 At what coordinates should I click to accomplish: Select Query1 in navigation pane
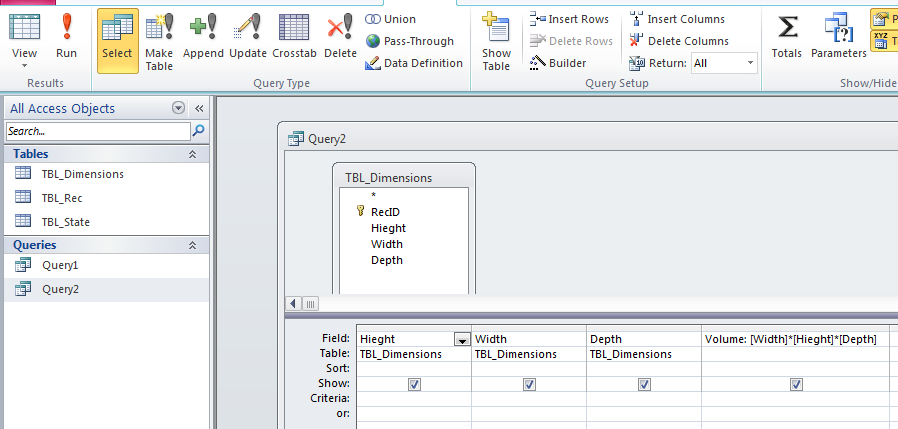(x=107, y=265)
